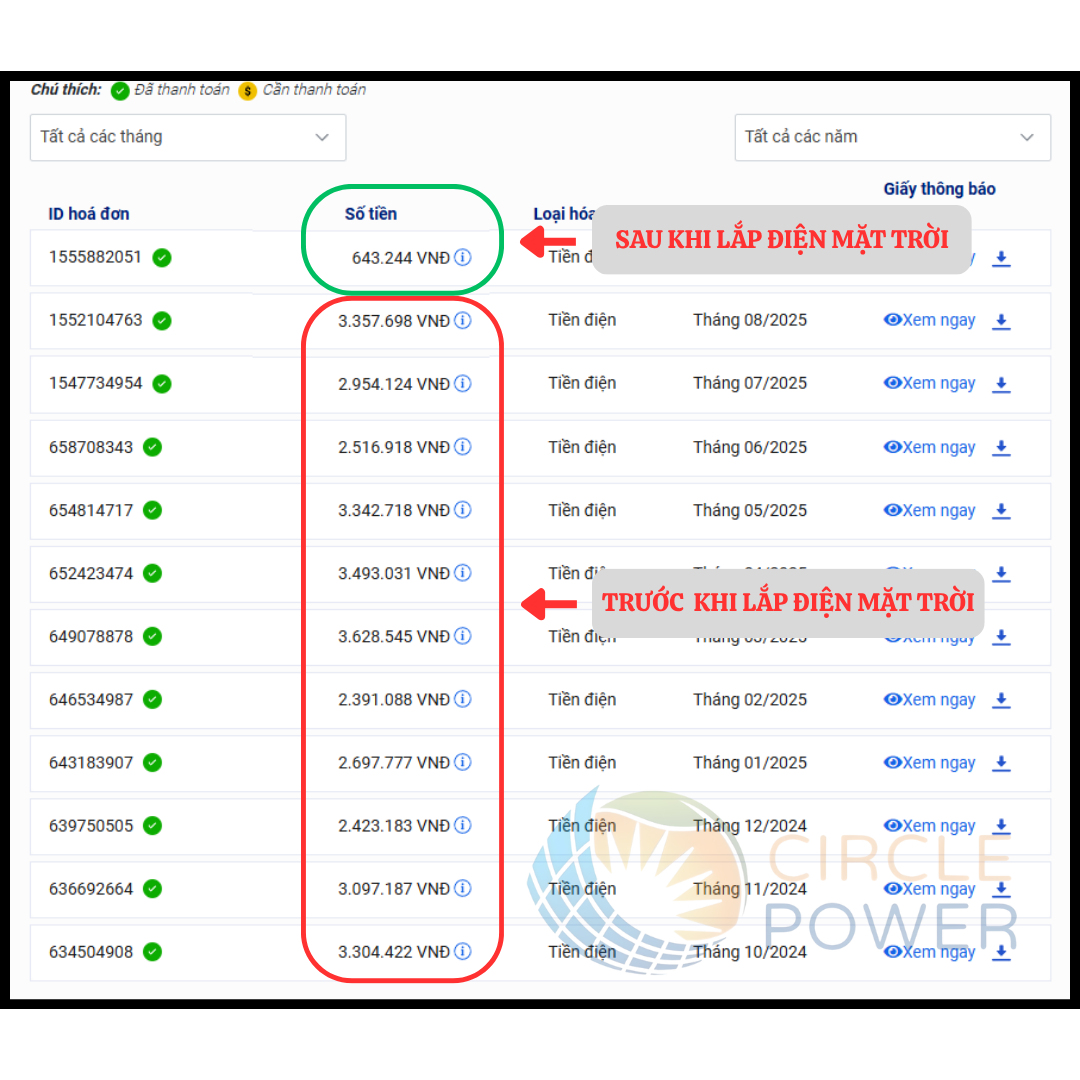Click 'Xem ngay' for Tháng 05/2025
The width and height of the screenshot is (1080, 1080).
pos(929,510)
